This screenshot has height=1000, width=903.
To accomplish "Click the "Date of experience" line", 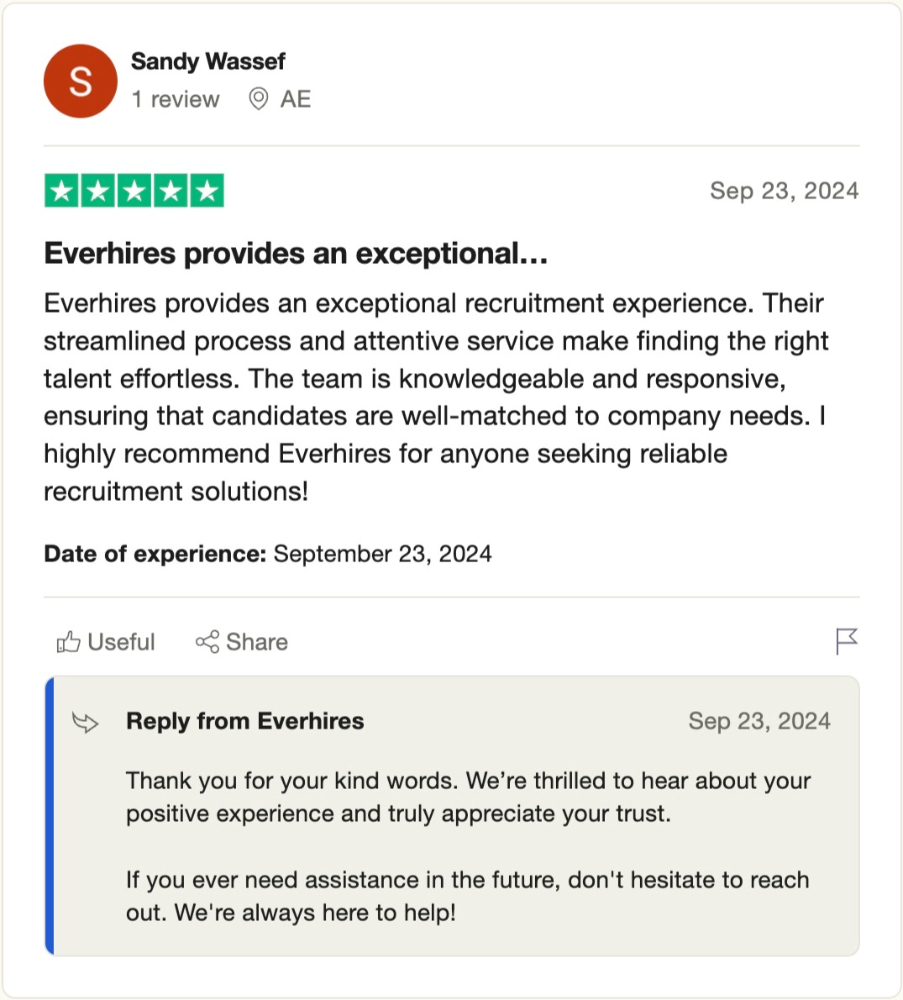I will [268, 553].
